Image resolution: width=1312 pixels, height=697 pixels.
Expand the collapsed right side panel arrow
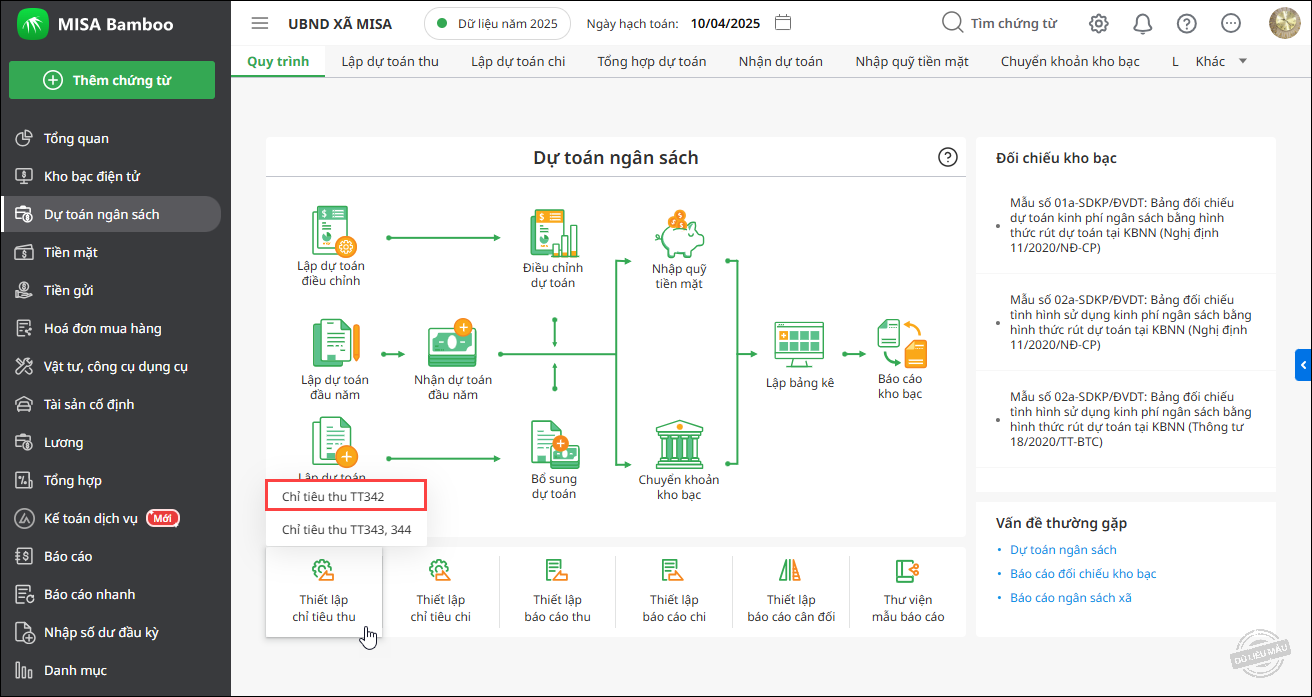pyautogui.click(x=1304, y=367)
